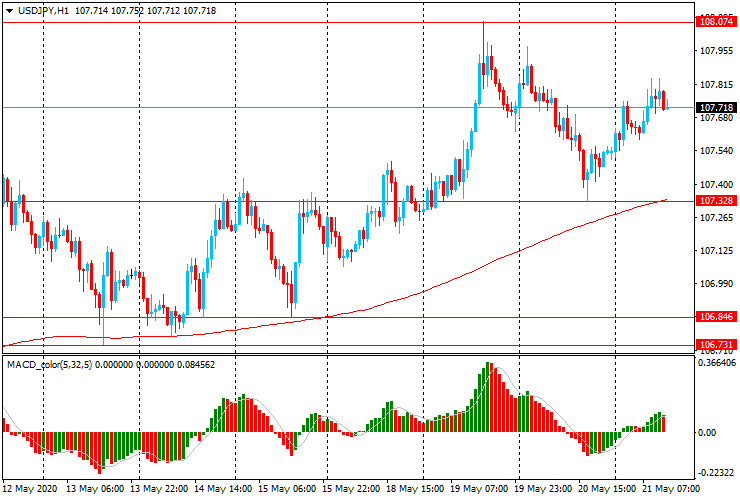Click the 15 May 22:00 time axis label

pos(351,488)
